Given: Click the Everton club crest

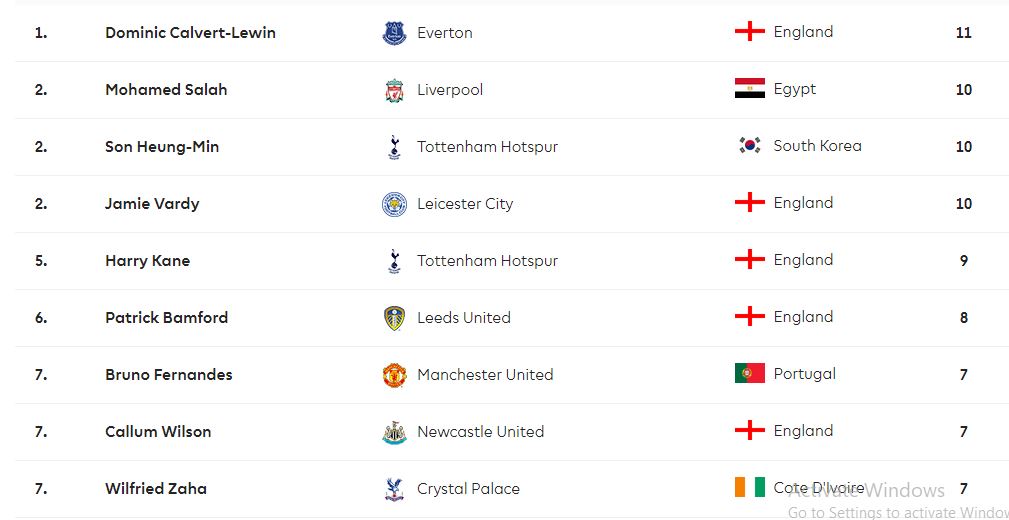Looking at the screenshot, I should pyautogui.click(x=394, y=33).
